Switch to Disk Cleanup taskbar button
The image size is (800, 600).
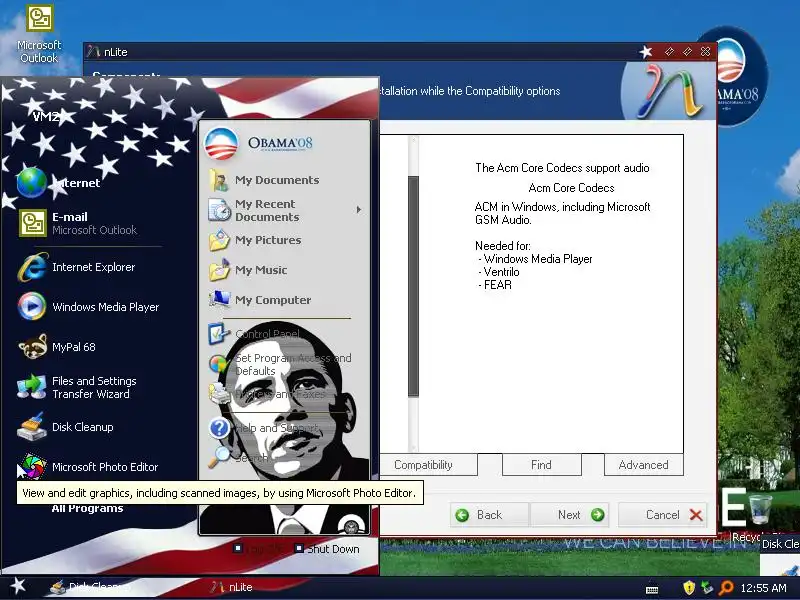89,587
